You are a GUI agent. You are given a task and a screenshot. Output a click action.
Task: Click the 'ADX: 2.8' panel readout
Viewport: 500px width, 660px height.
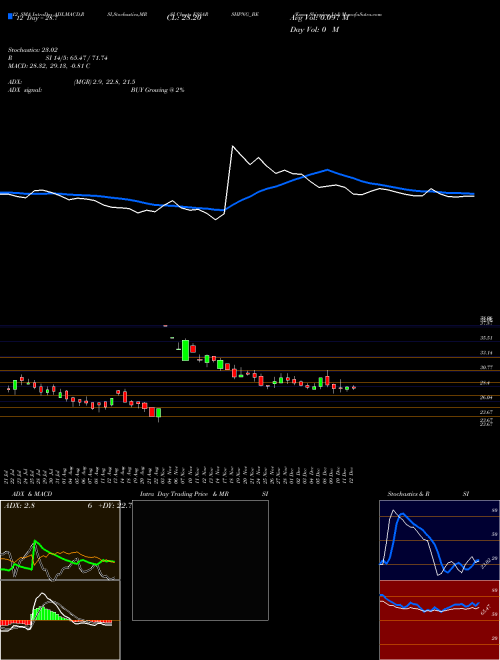[19, 506]
